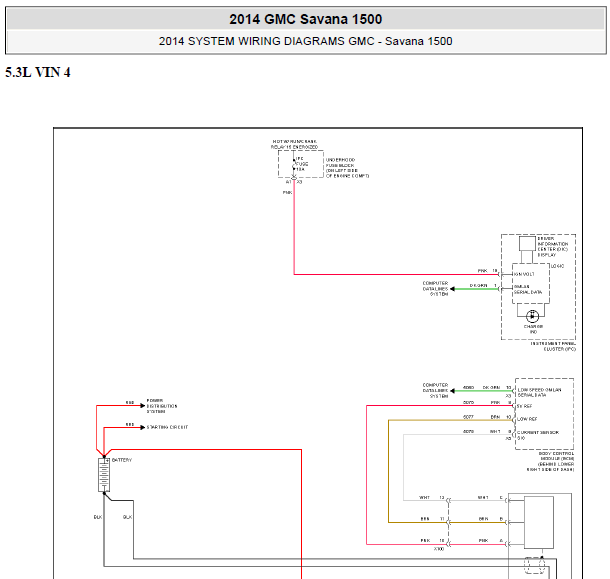Click the "BODY CONTROL MODULE (BCM)" label

tap(550, 461)
